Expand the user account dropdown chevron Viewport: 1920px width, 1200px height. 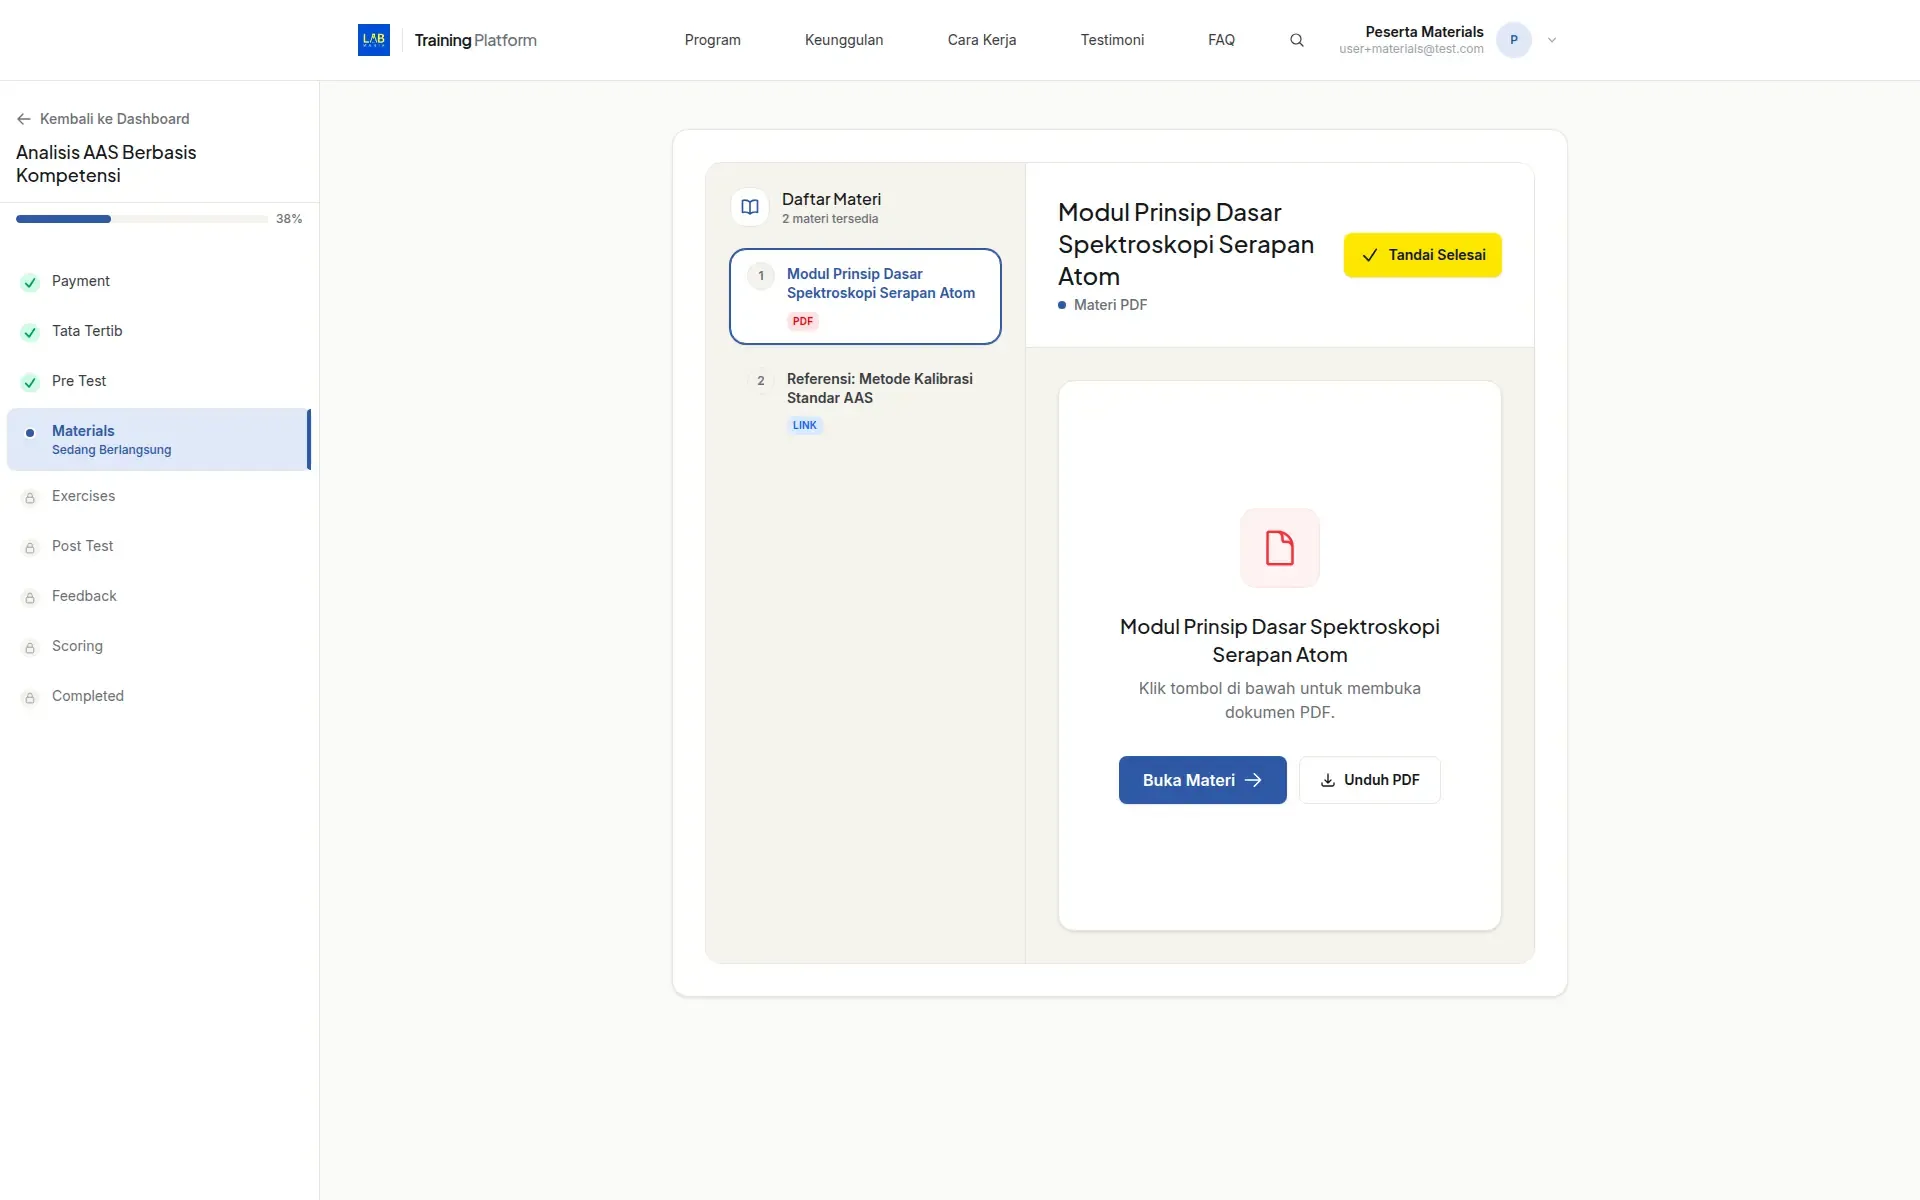pos(1552,40)
